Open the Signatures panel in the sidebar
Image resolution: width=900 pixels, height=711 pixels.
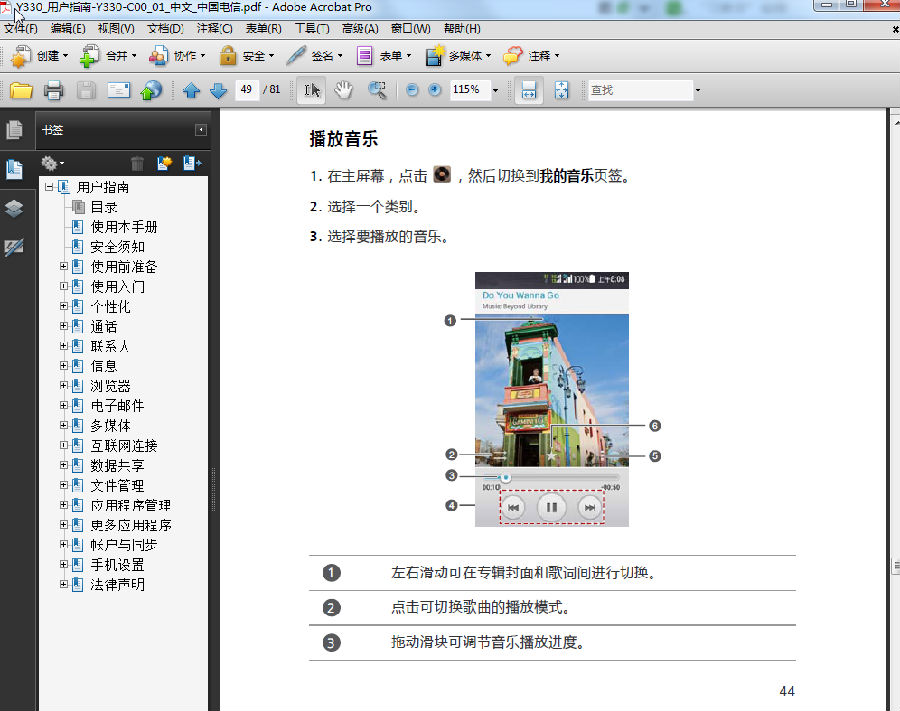click(x=15, y=247)
